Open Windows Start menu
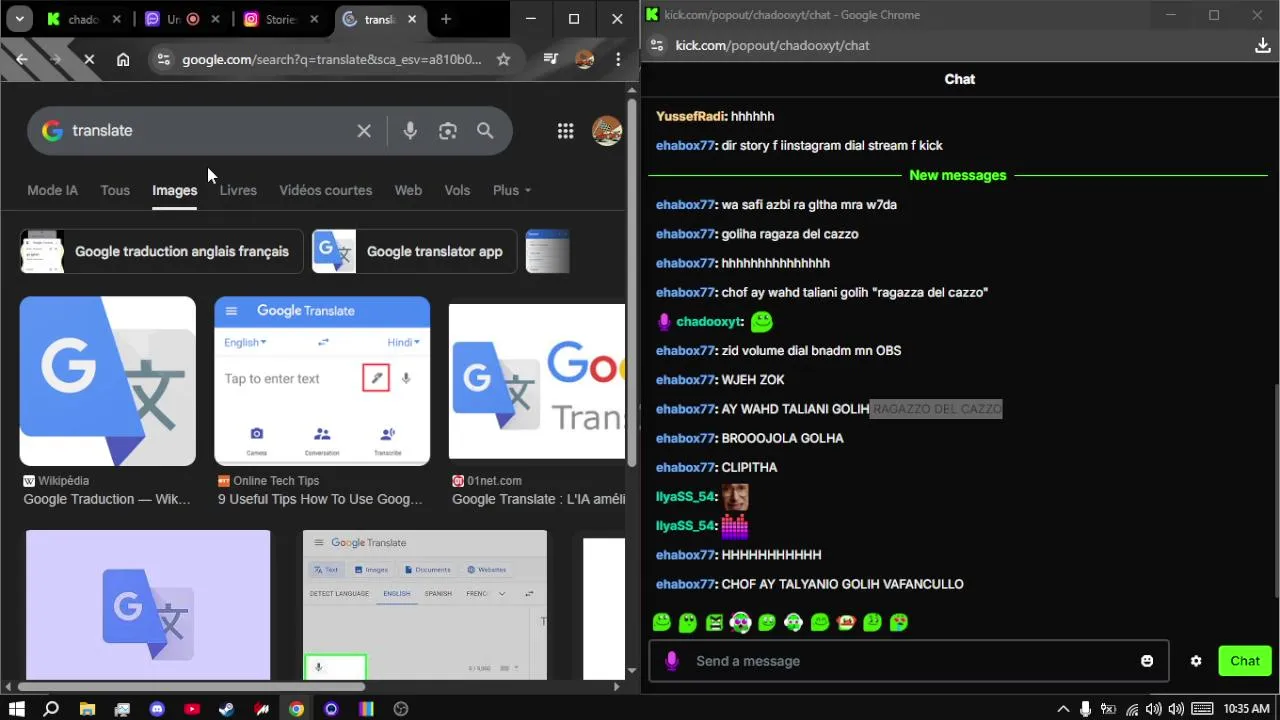Screen dimensions: 1280x720 16,709
